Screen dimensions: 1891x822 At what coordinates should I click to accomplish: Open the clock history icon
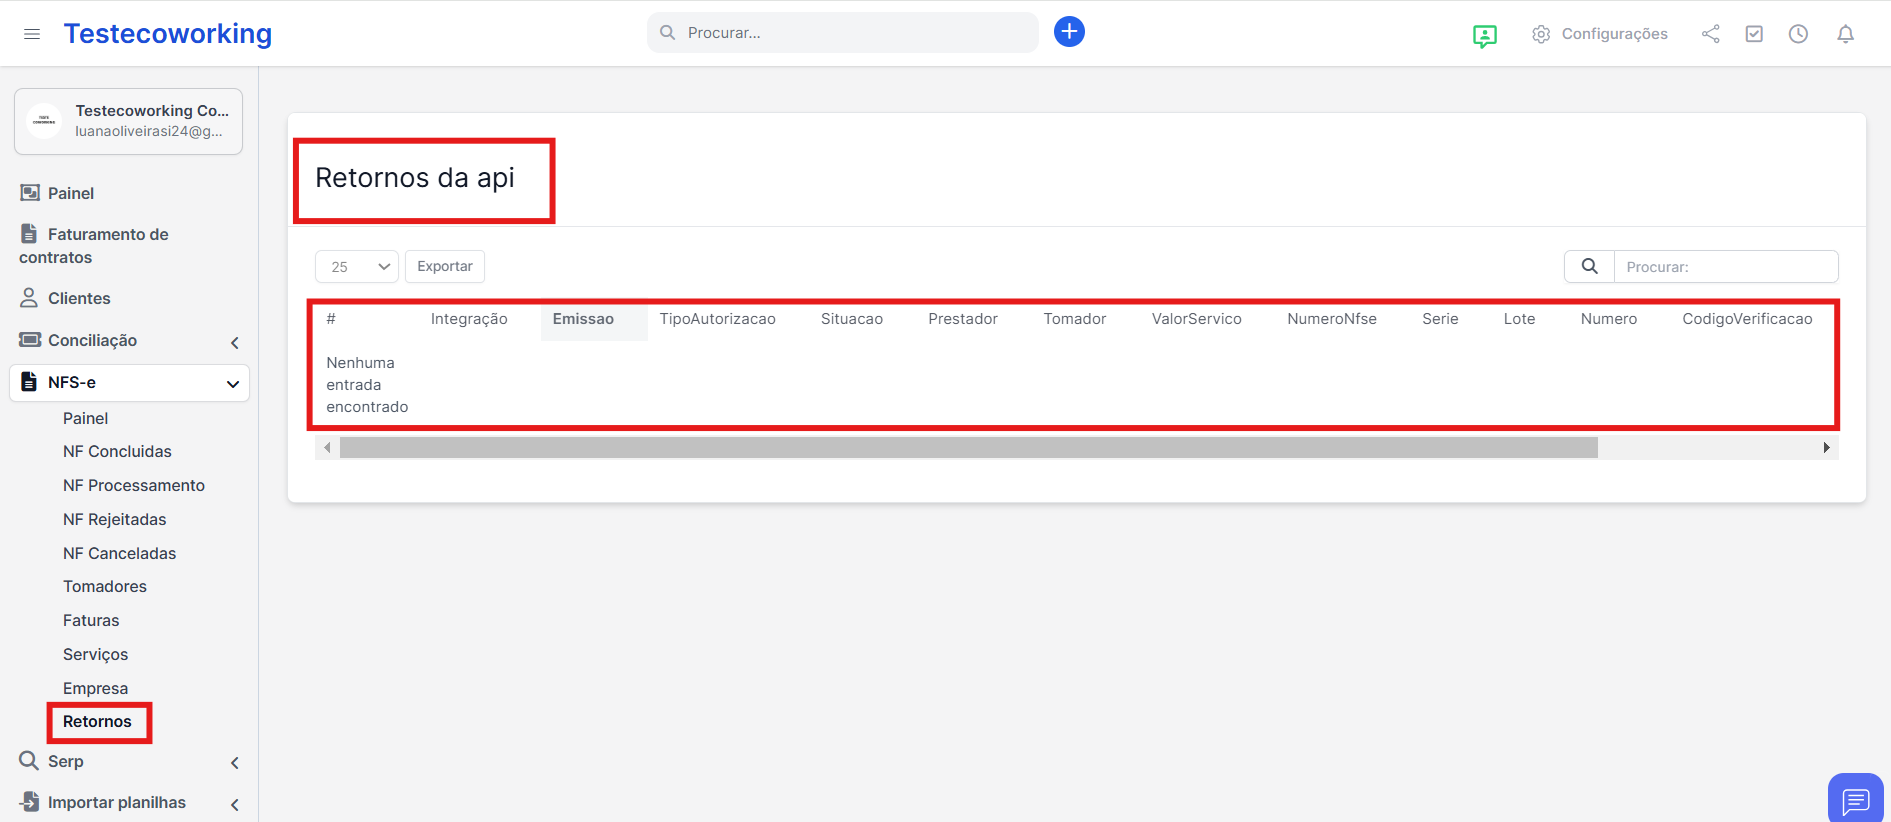coord(1798,34)
